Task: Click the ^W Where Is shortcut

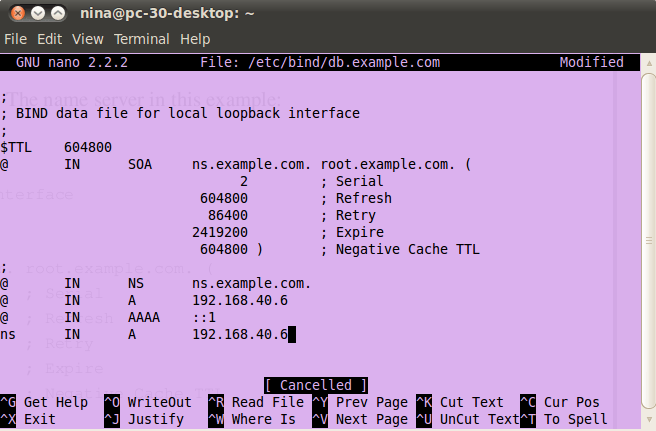Action: (252, 420)
